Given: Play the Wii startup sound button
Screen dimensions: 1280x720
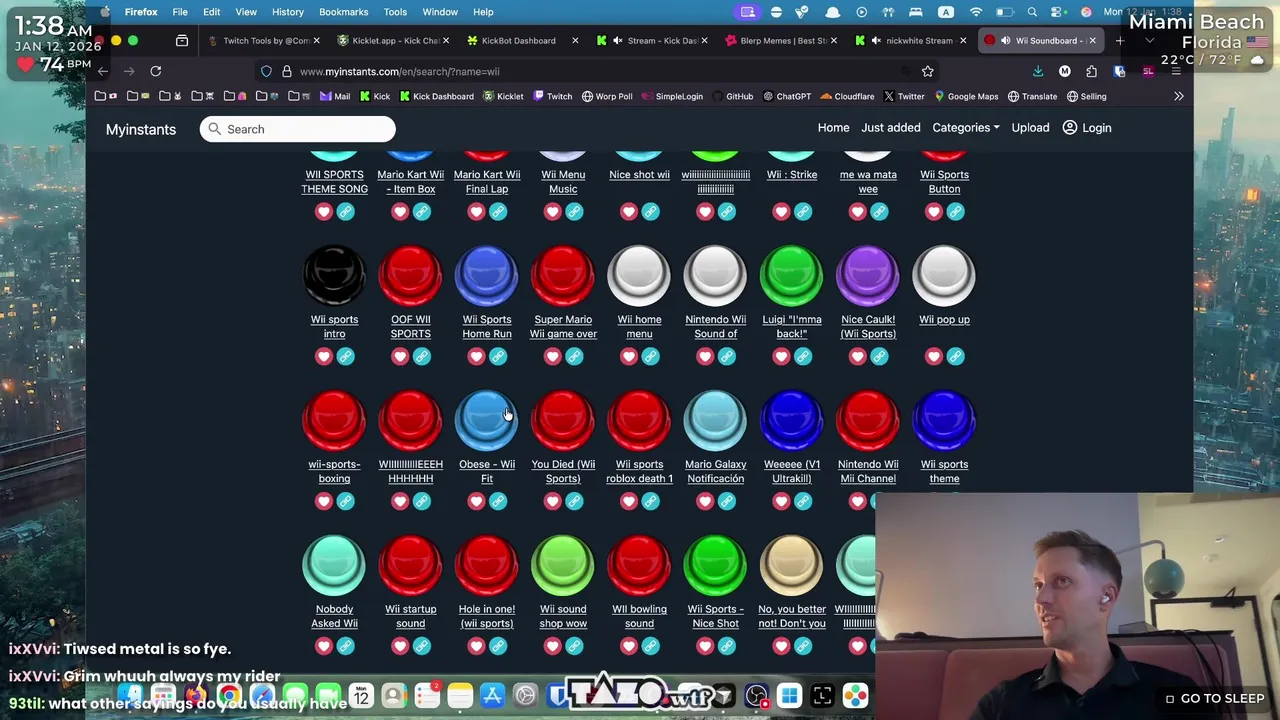Looking at the screenshot, I should [x=410, y=565].
